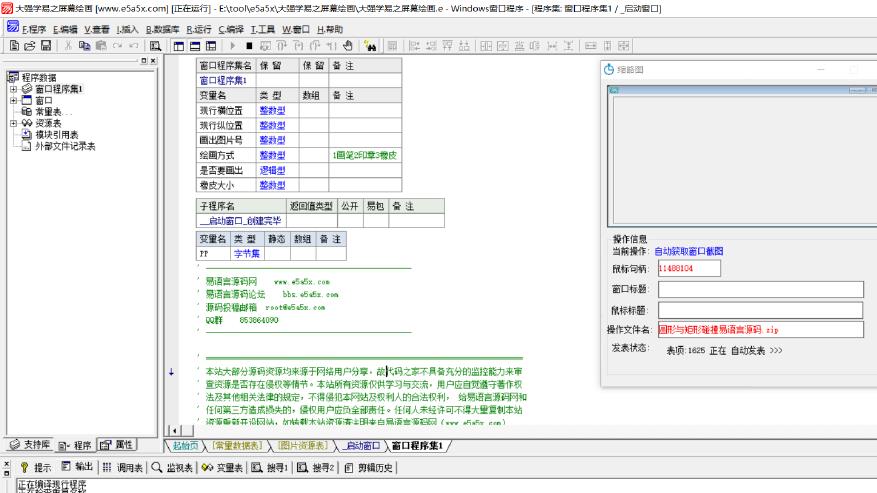Open the T.工具 menu
The image size is (877, 493).
click(x=263, y=30)
